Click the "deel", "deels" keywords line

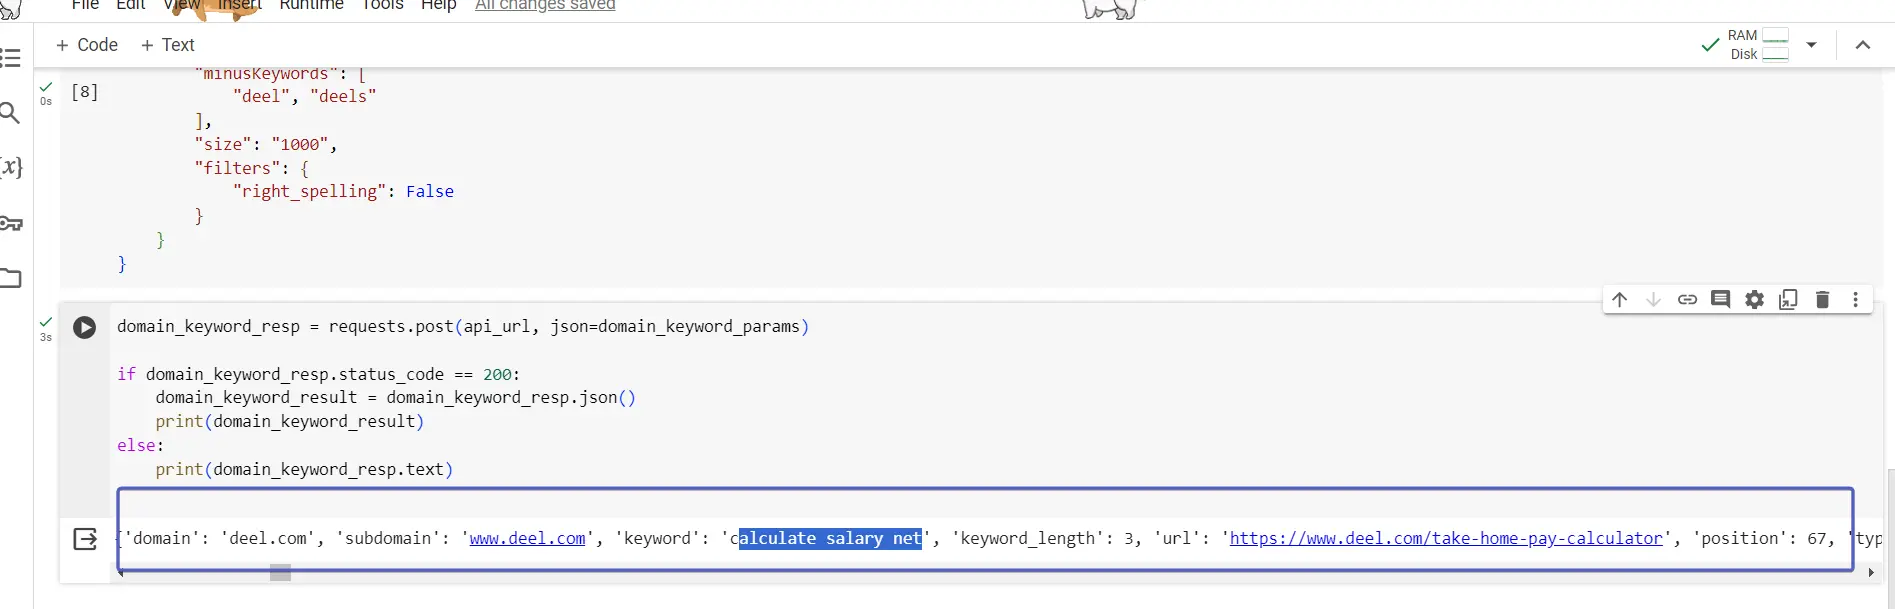(x=305, y=96)
